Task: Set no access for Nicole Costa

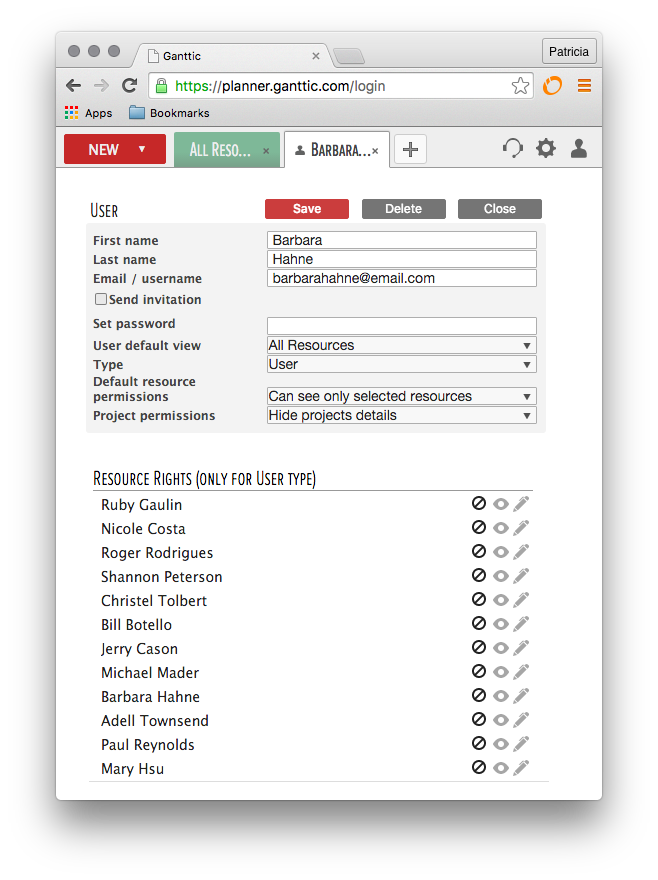Action: [x=478, y=528]
